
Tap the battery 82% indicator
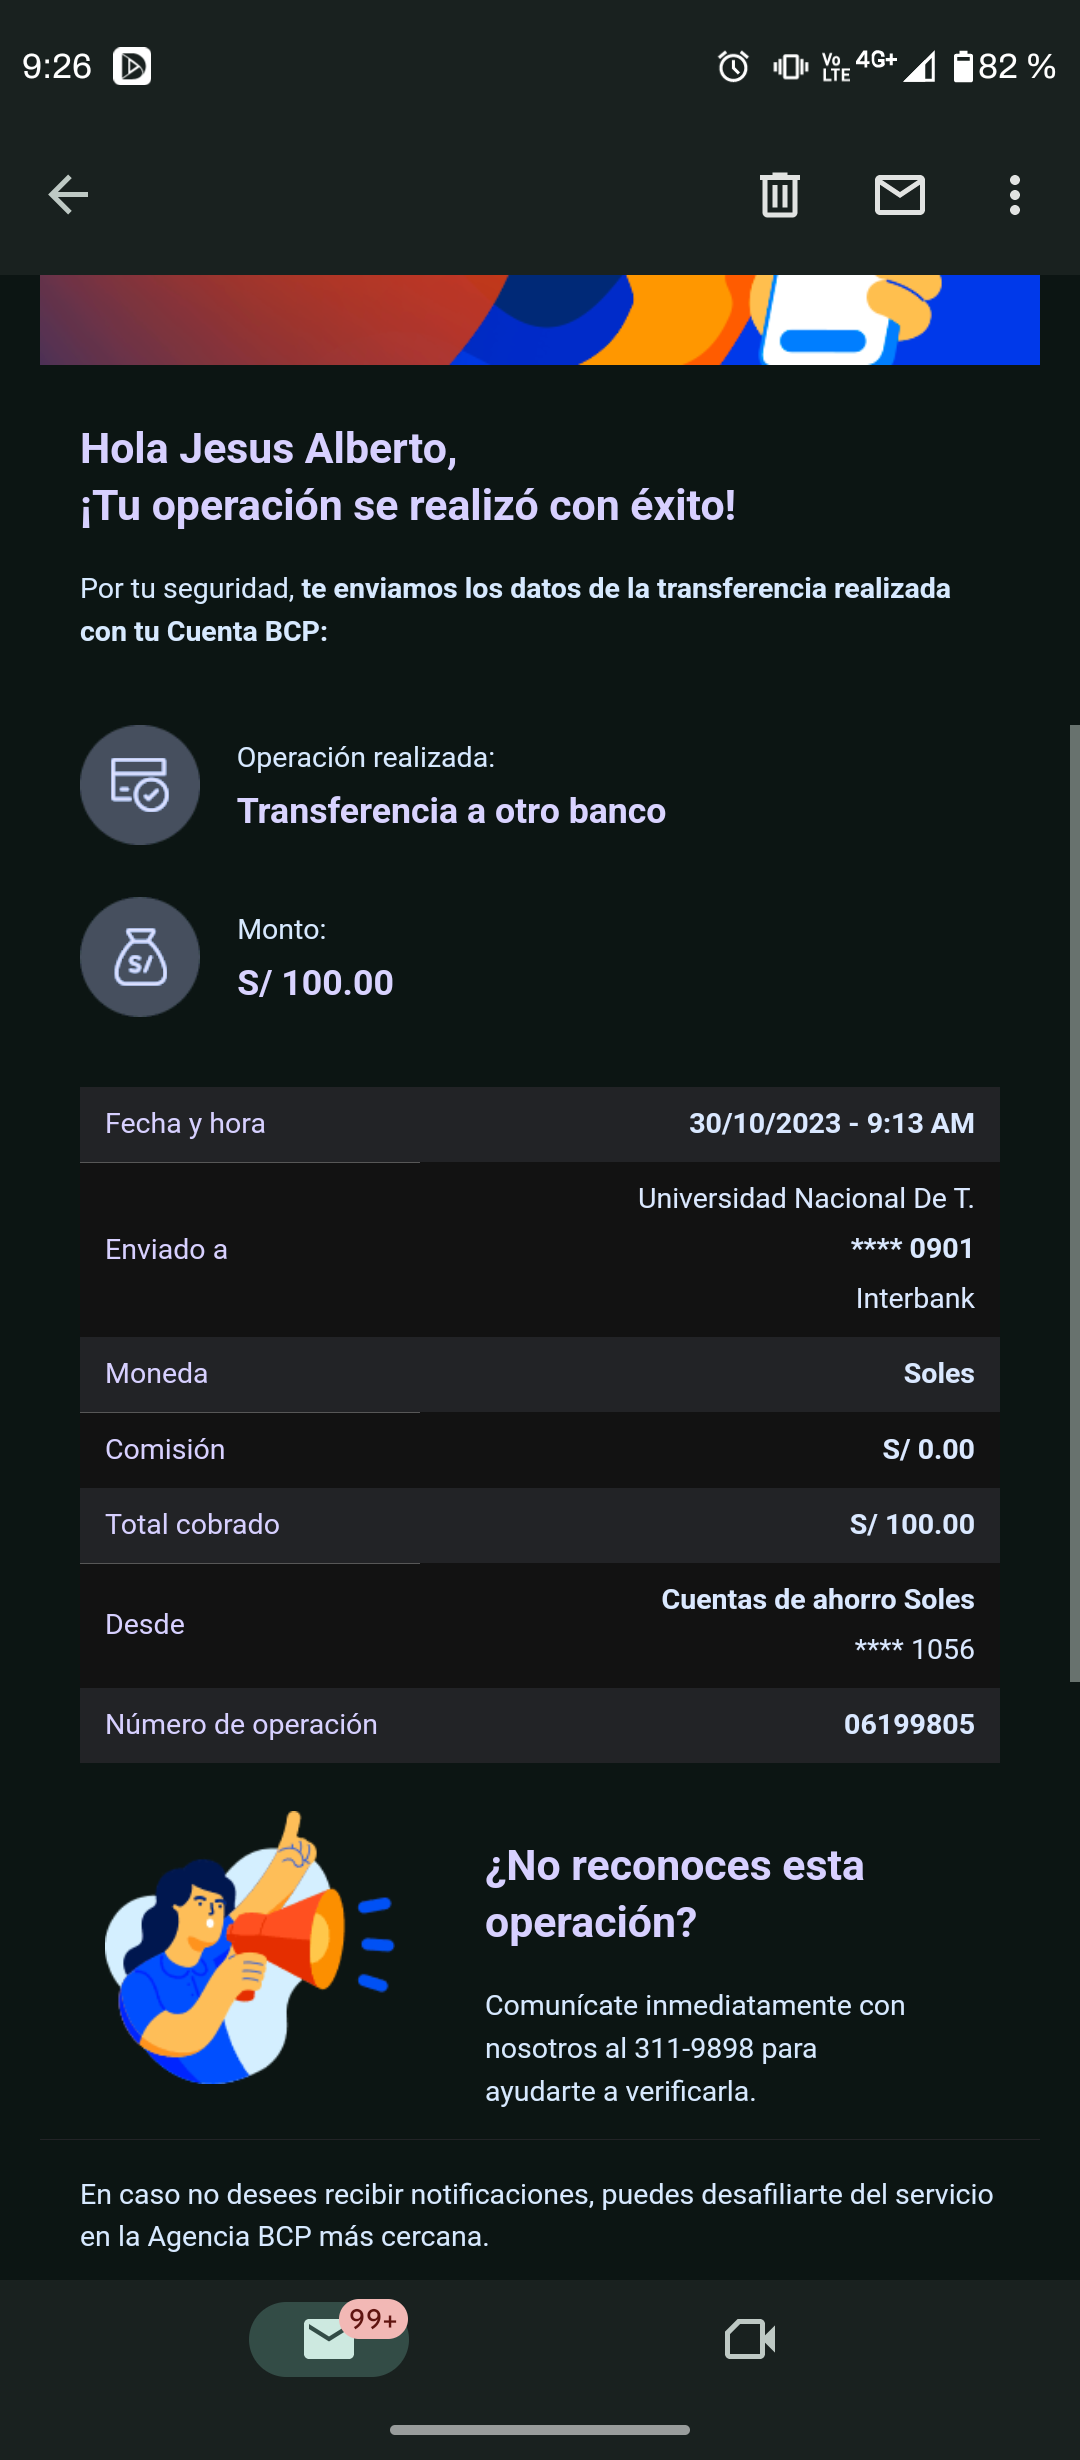(x=1004, y=67)
